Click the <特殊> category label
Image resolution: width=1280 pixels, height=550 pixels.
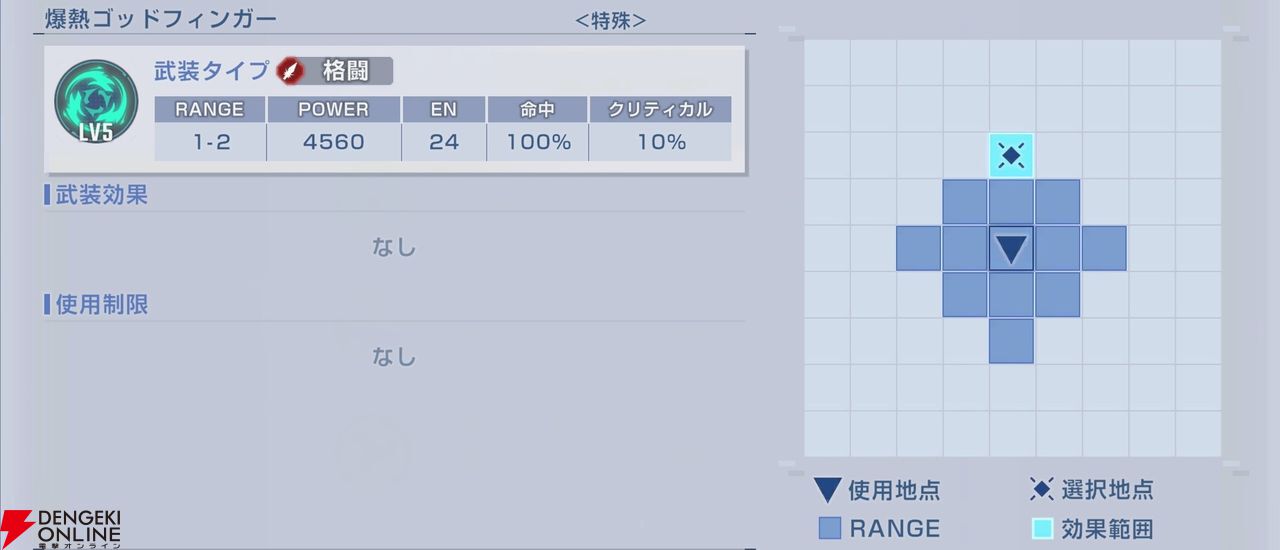pos(610,20)
